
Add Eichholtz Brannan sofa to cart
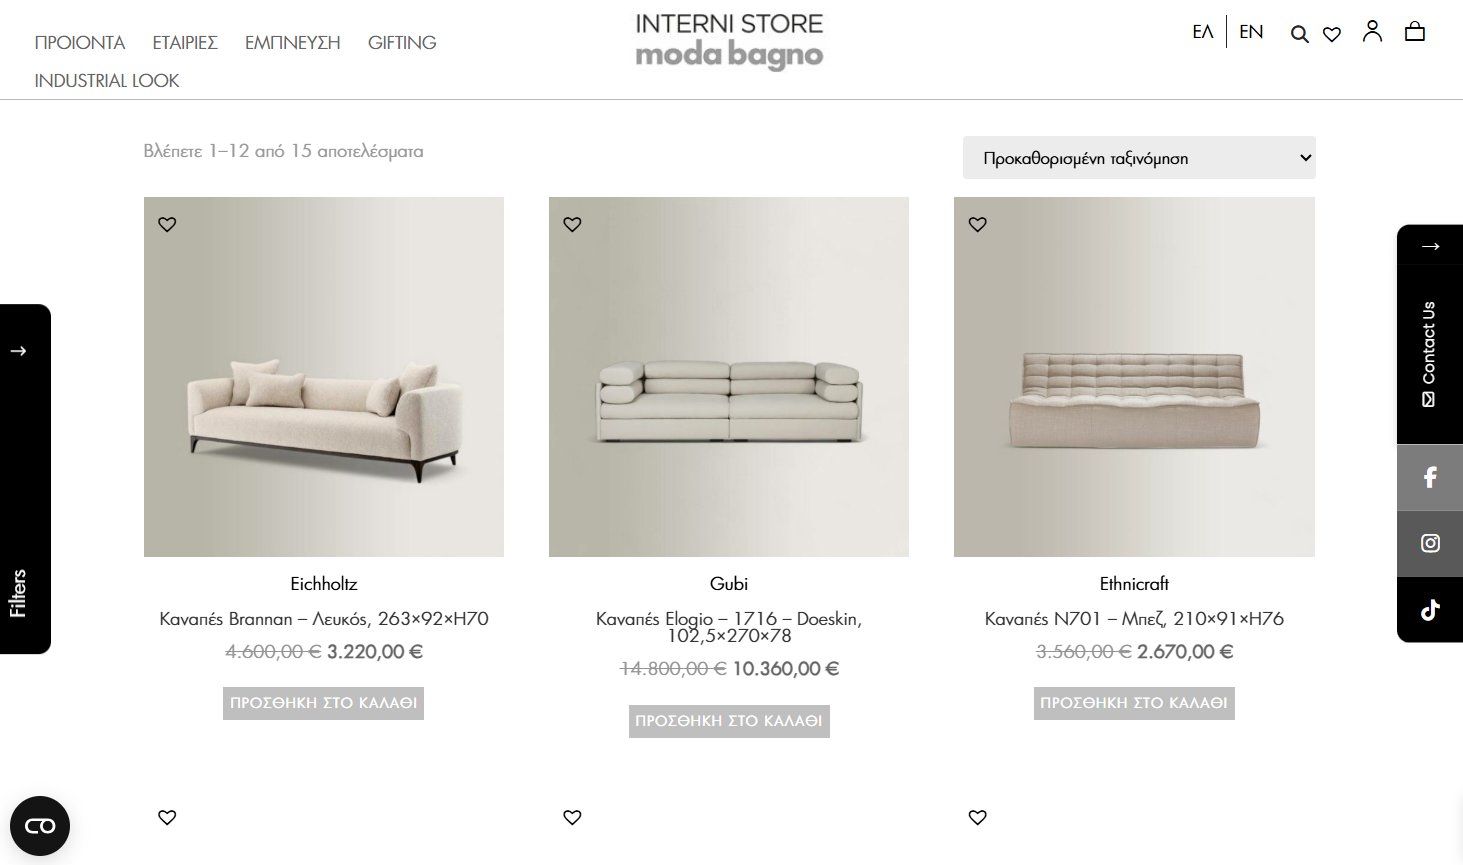[x=322, y=703]
